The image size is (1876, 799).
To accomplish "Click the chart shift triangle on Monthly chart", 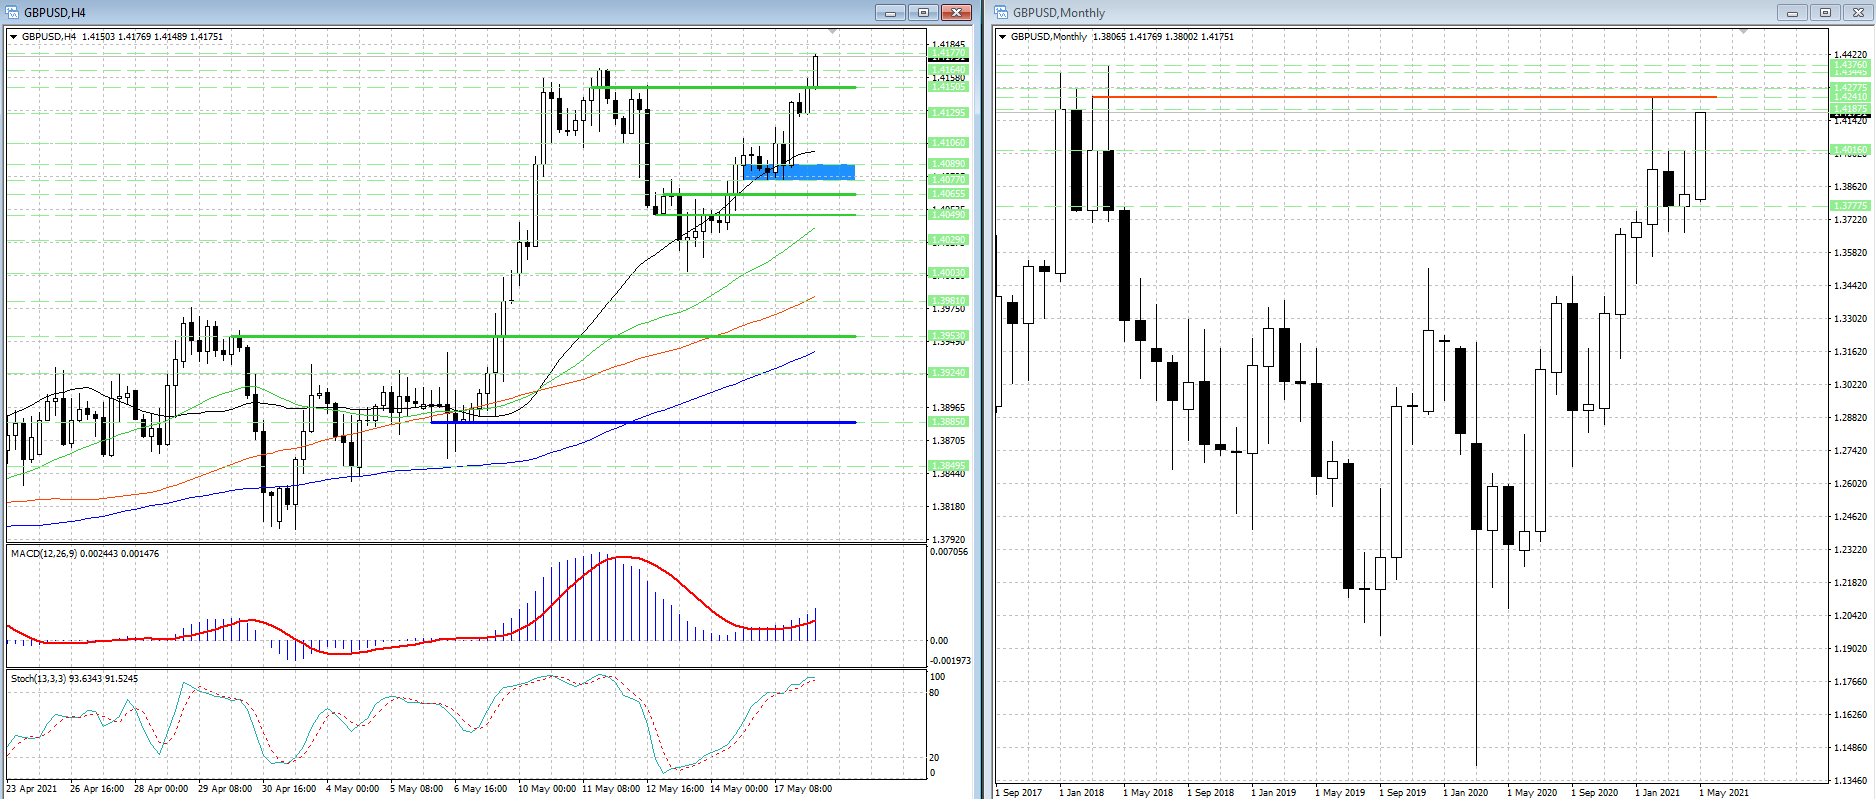I will tap(1744, 33).
